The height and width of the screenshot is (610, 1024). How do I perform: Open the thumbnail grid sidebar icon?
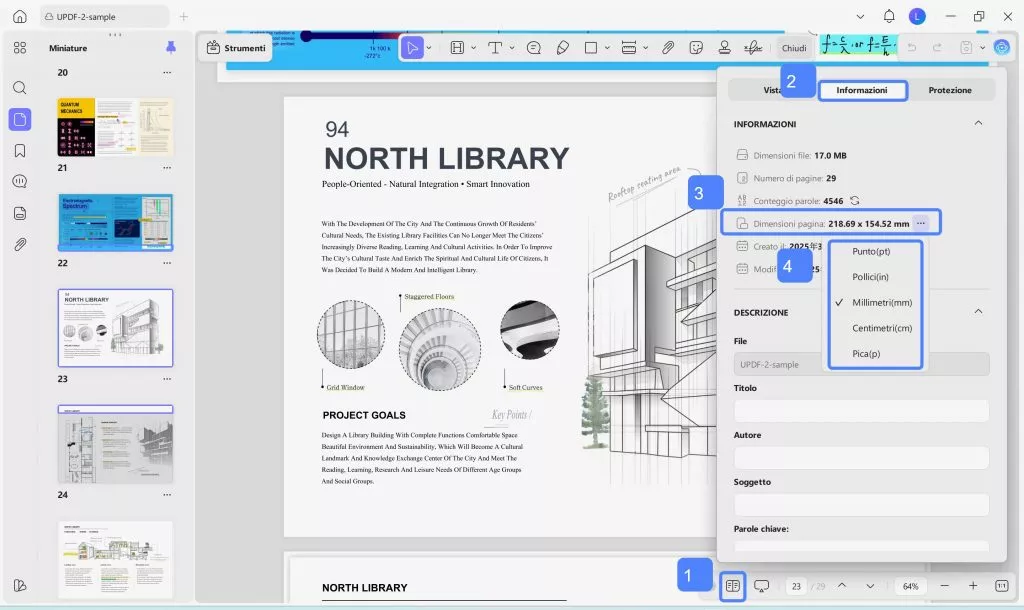tap(20, 48)
